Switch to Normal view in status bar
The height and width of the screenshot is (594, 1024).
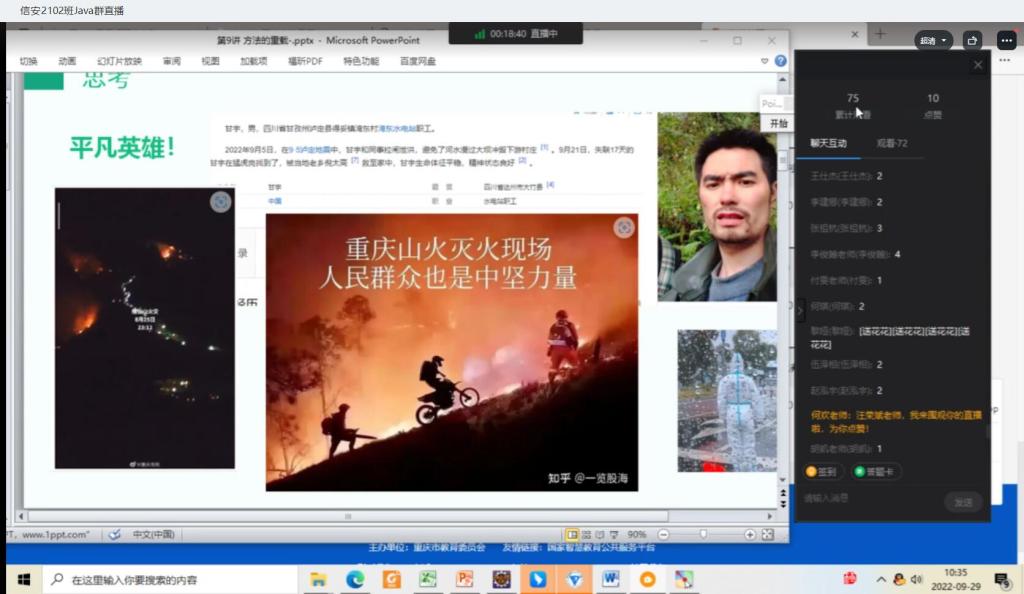pyautogui.click(x=572, y=535)
